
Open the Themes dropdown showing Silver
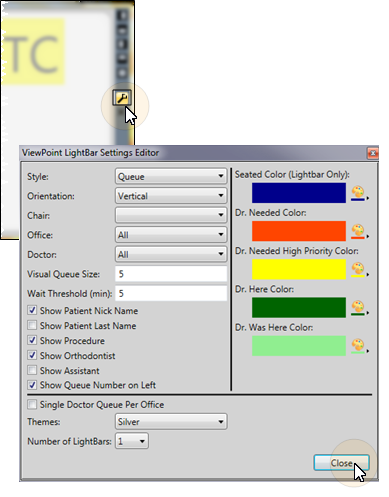171,422
